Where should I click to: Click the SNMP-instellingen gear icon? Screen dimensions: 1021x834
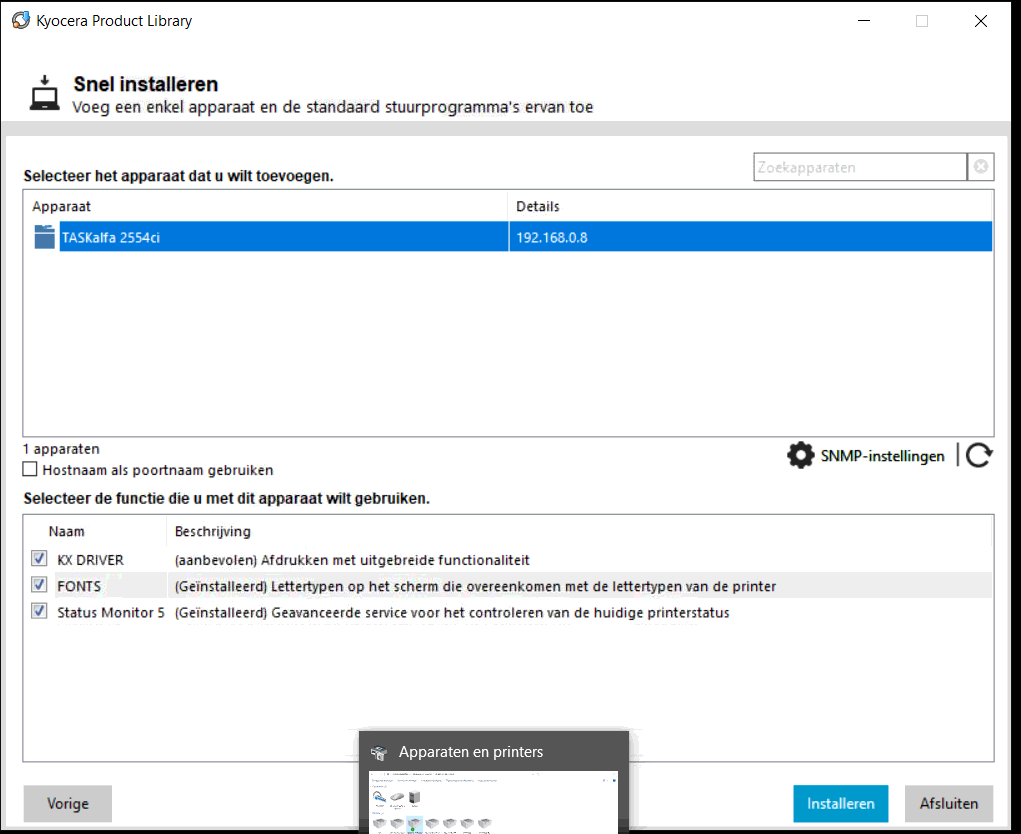tap(800, 455)
